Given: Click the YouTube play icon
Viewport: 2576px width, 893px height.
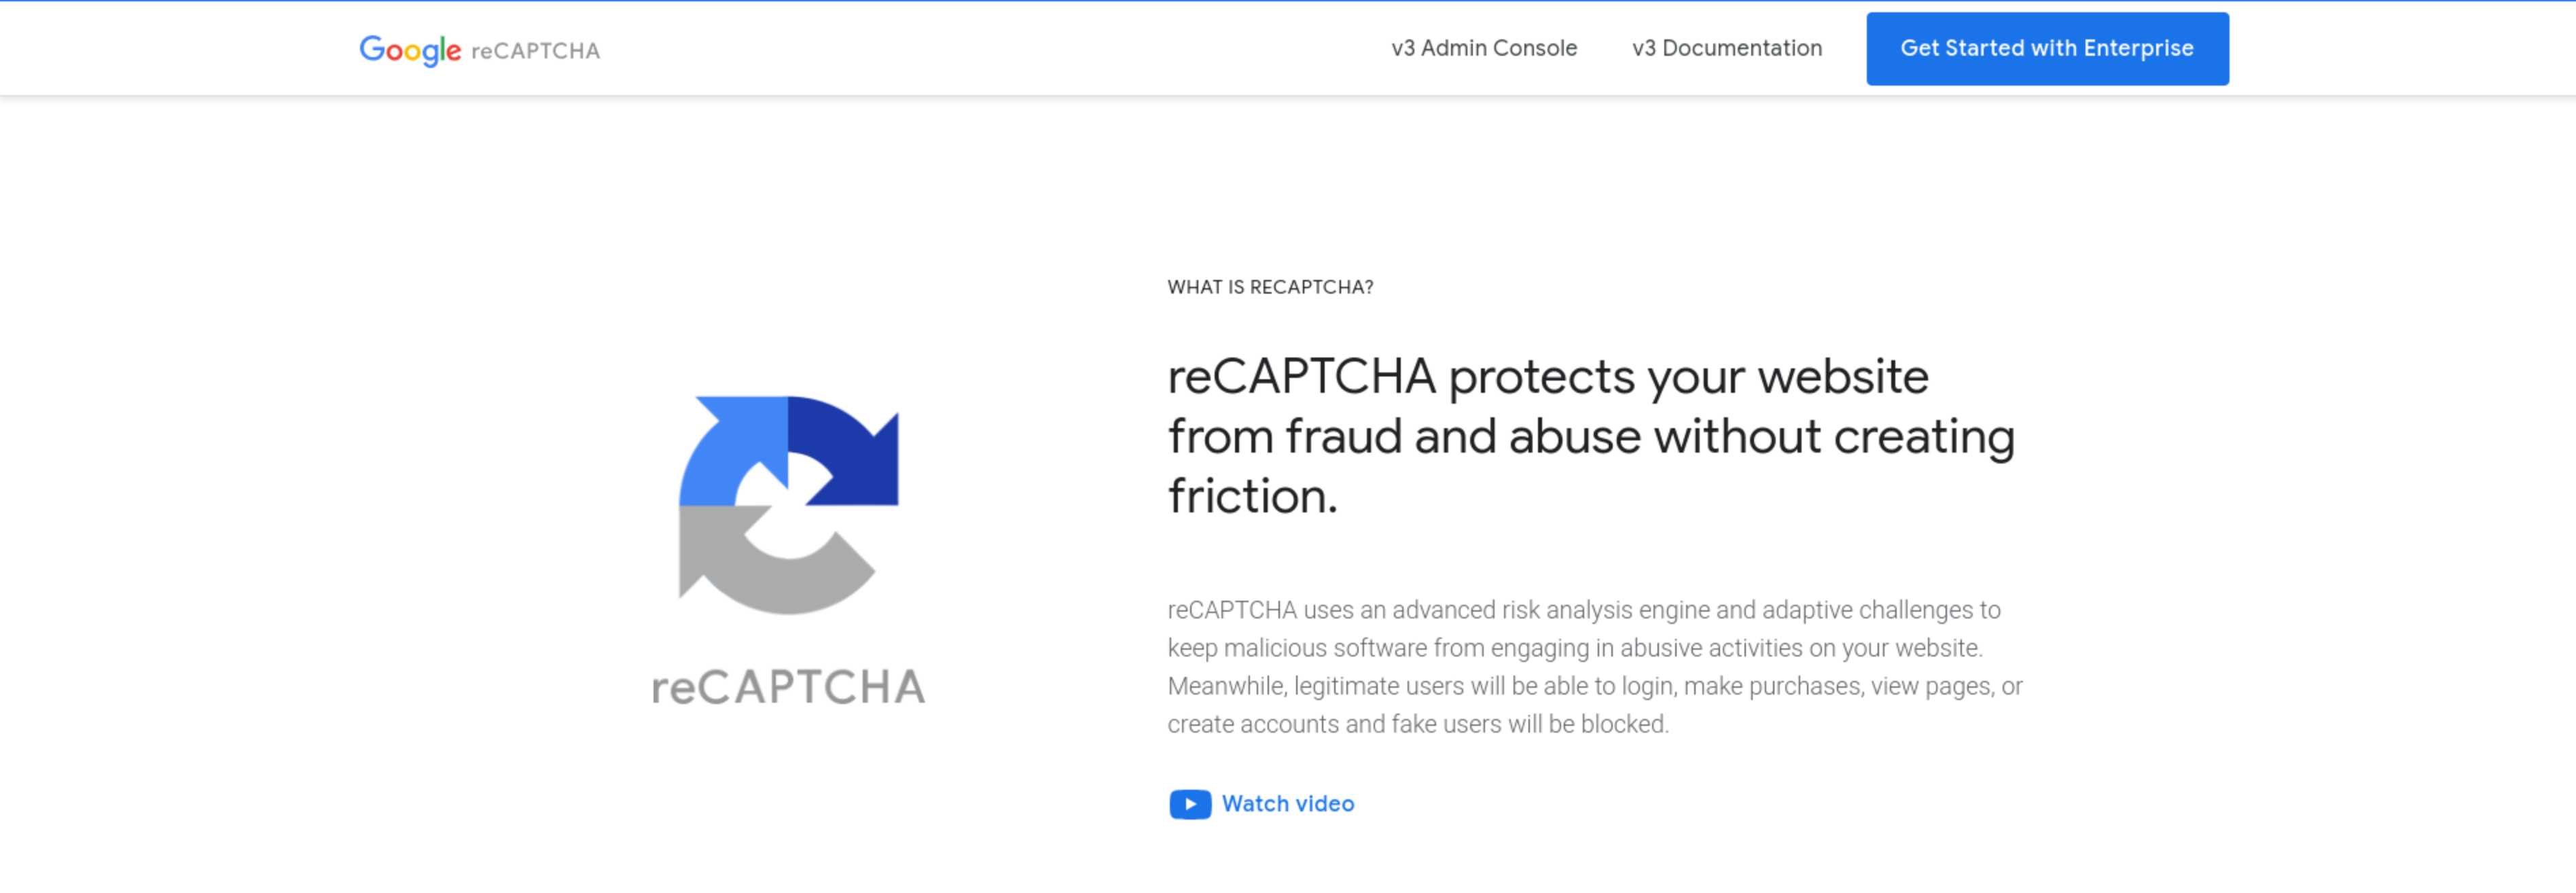Looking at the screenshot, I should (1190, 804).
